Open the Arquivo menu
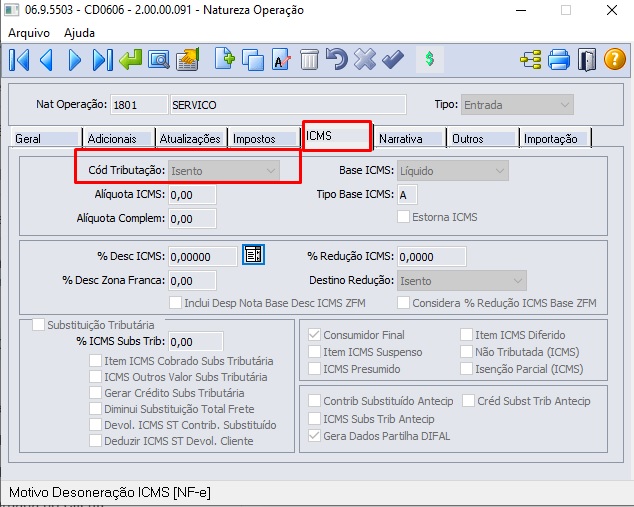634x507 pixels. tap(29, 33)
